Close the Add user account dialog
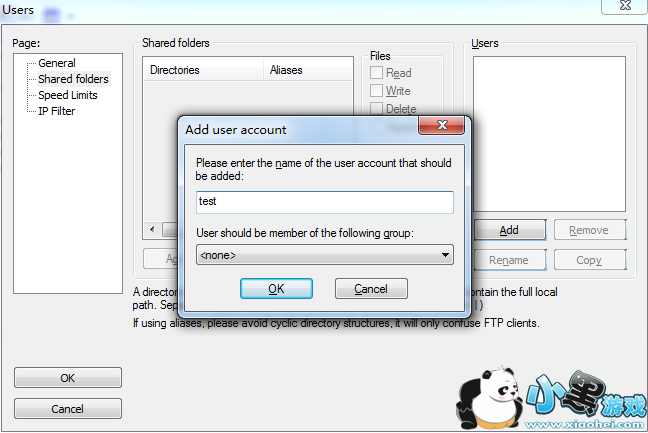 pos(442,125)
